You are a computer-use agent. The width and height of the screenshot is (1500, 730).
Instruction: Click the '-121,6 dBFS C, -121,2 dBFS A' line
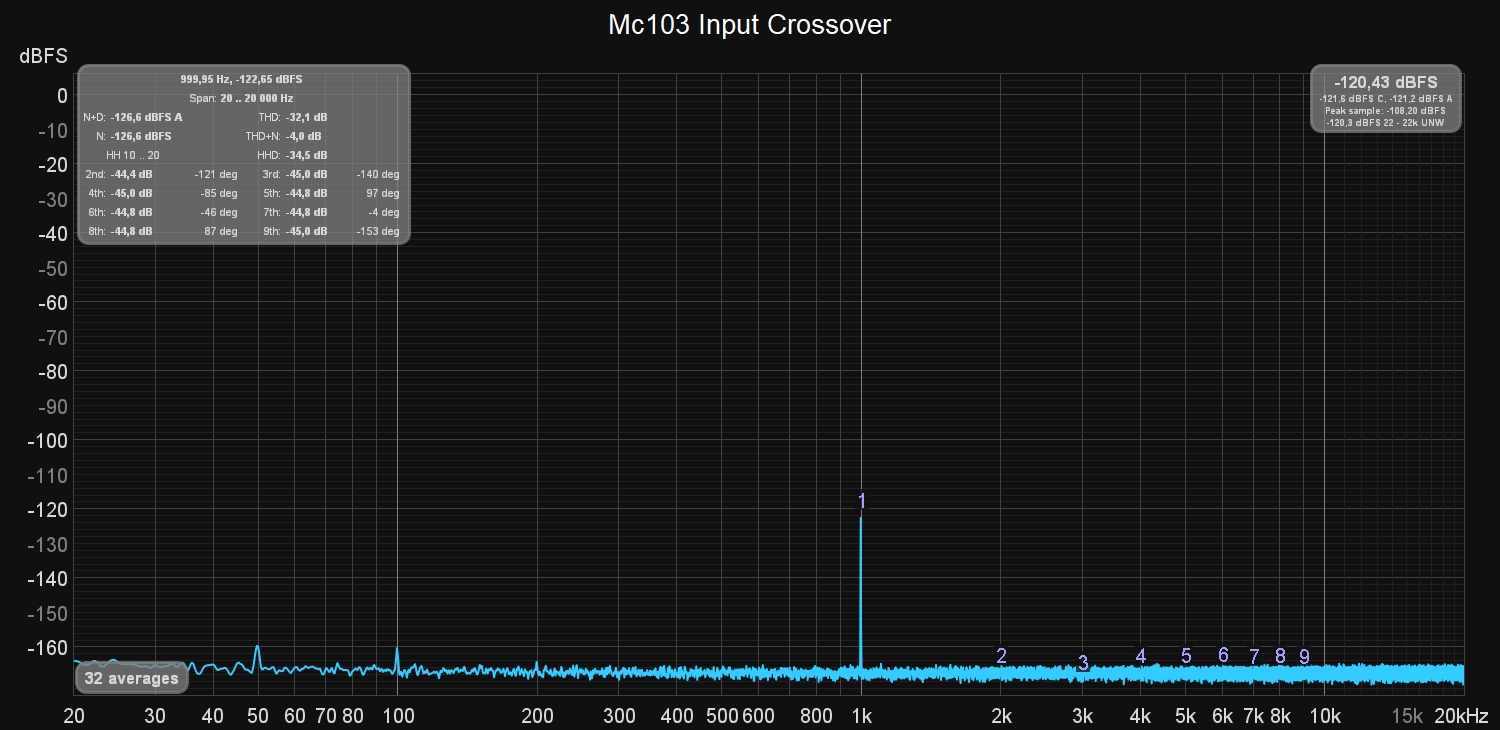pos(1386,98)
